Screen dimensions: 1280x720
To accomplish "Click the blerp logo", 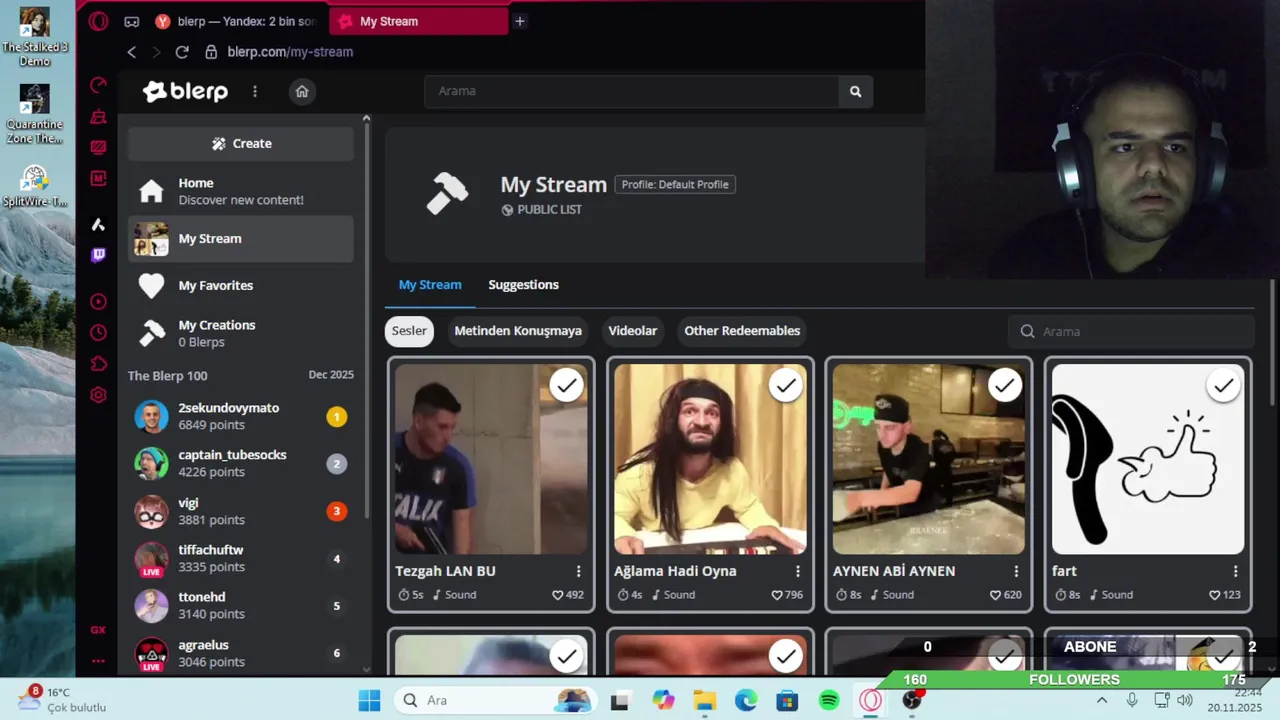I will coord(185,91).
